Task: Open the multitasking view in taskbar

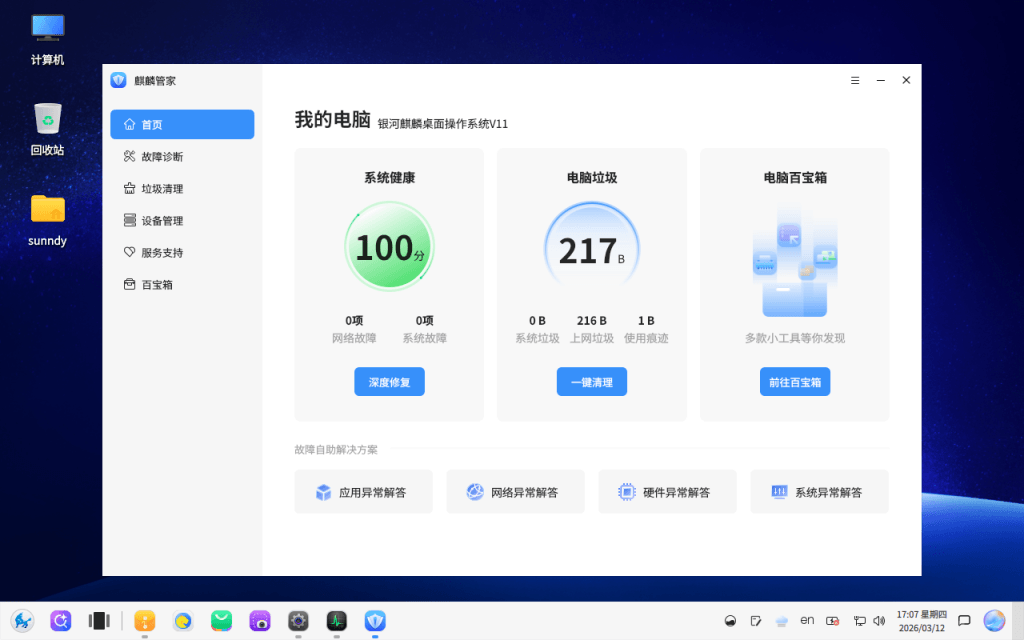Action: [99, 620]
